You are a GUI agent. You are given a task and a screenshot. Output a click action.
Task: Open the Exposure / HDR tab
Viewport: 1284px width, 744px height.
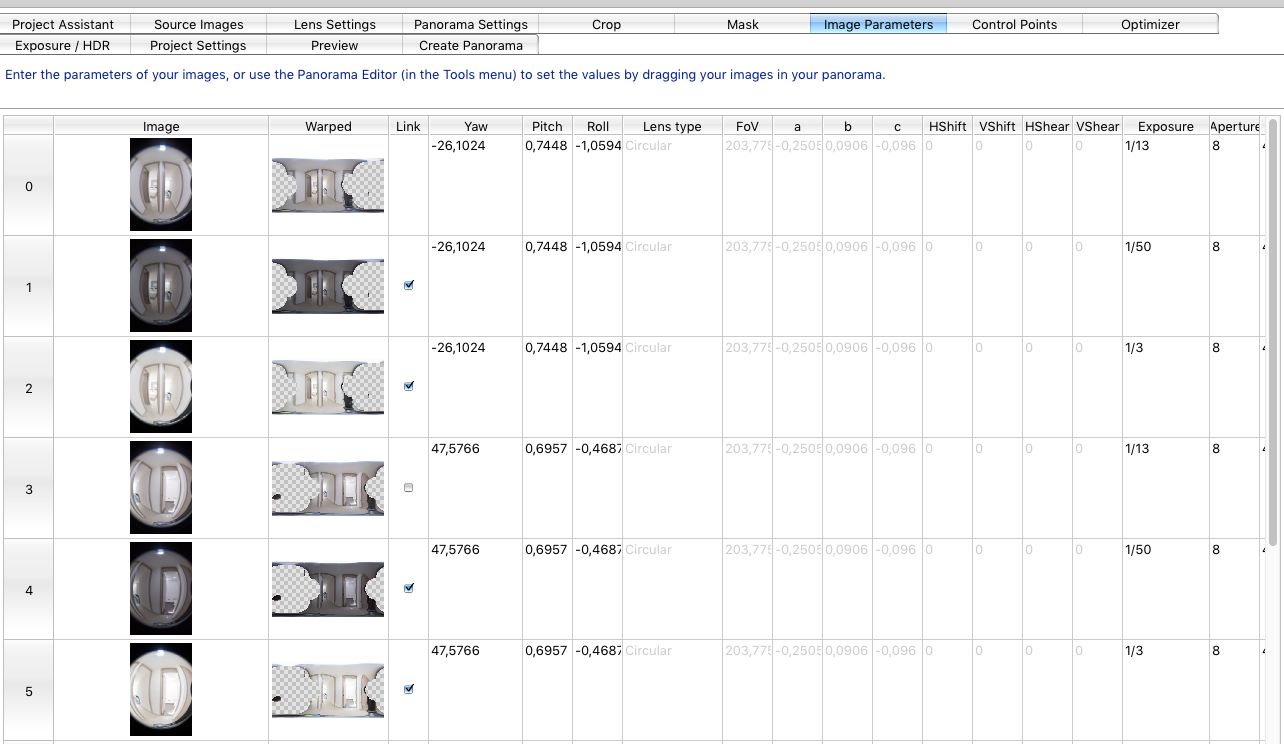coord(62,45)
